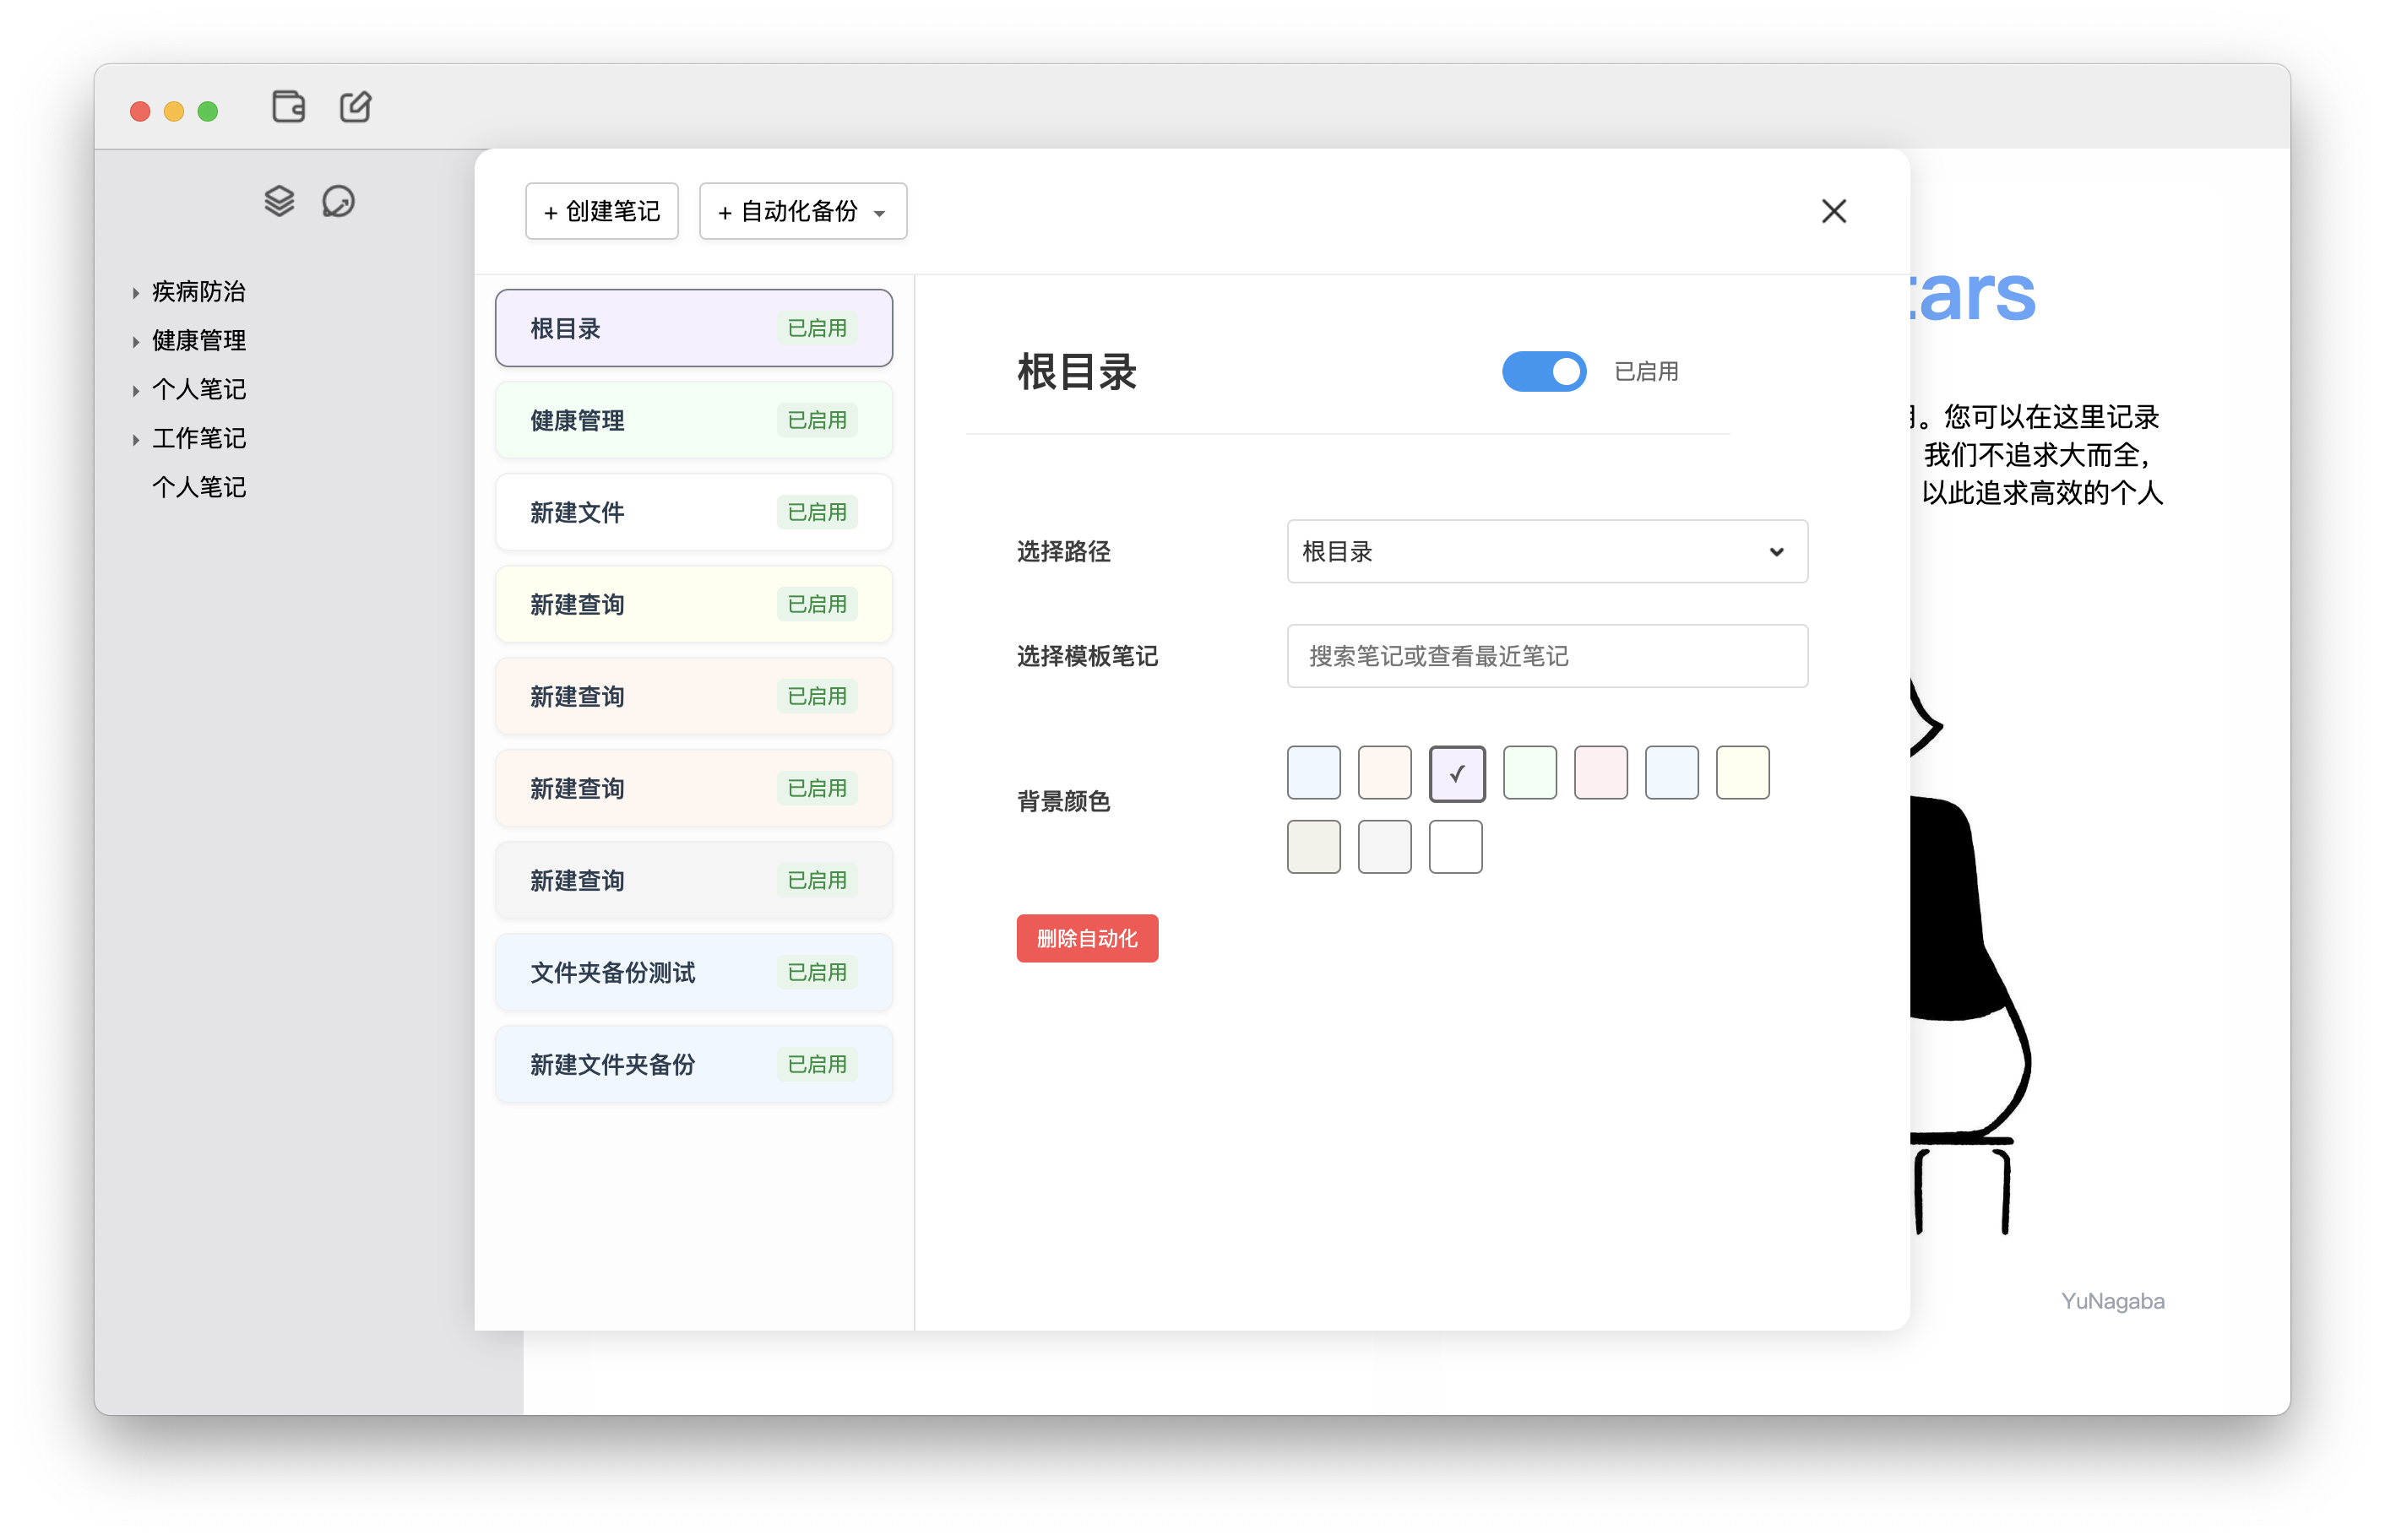Click the chat bubble icon in sidebar
The width and height of the screenshot is (2385, 1540).
click(338, 201)
